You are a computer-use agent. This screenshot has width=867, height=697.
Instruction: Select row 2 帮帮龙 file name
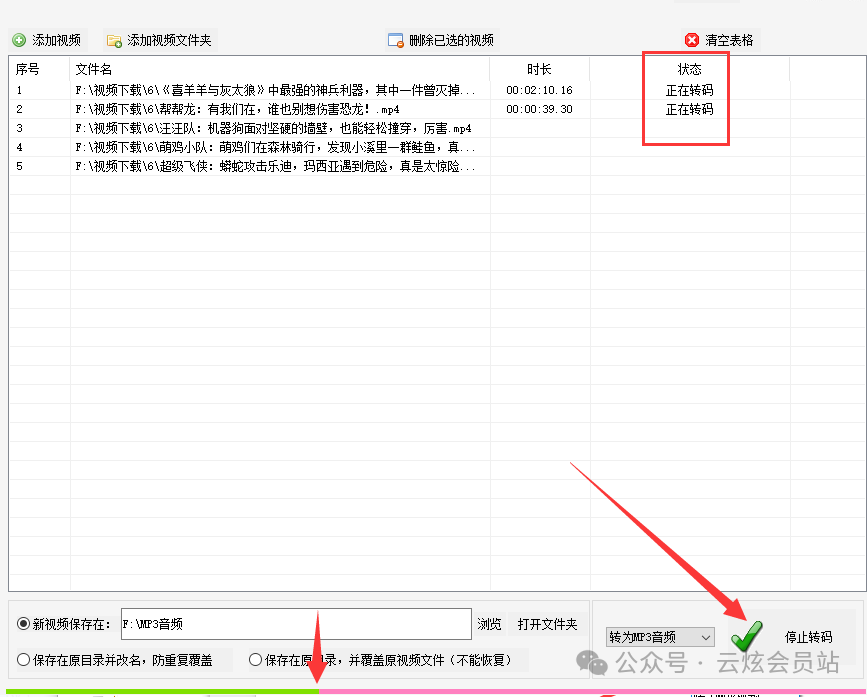[x=237, y=109]
